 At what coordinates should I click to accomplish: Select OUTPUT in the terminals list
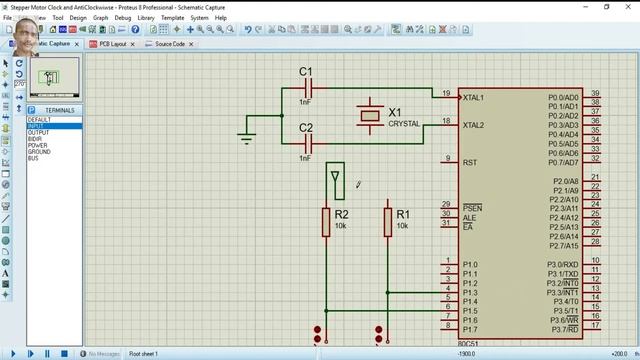54,133
